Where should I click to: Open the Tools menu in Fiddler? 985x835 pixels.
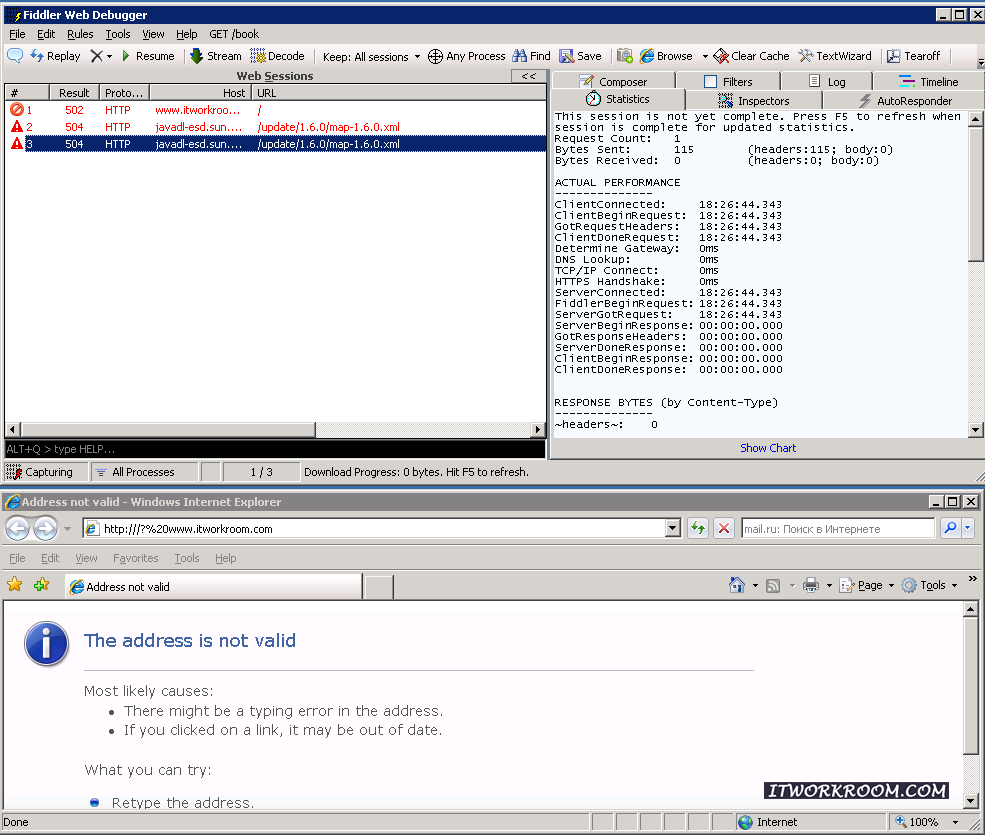pos(117,34)
